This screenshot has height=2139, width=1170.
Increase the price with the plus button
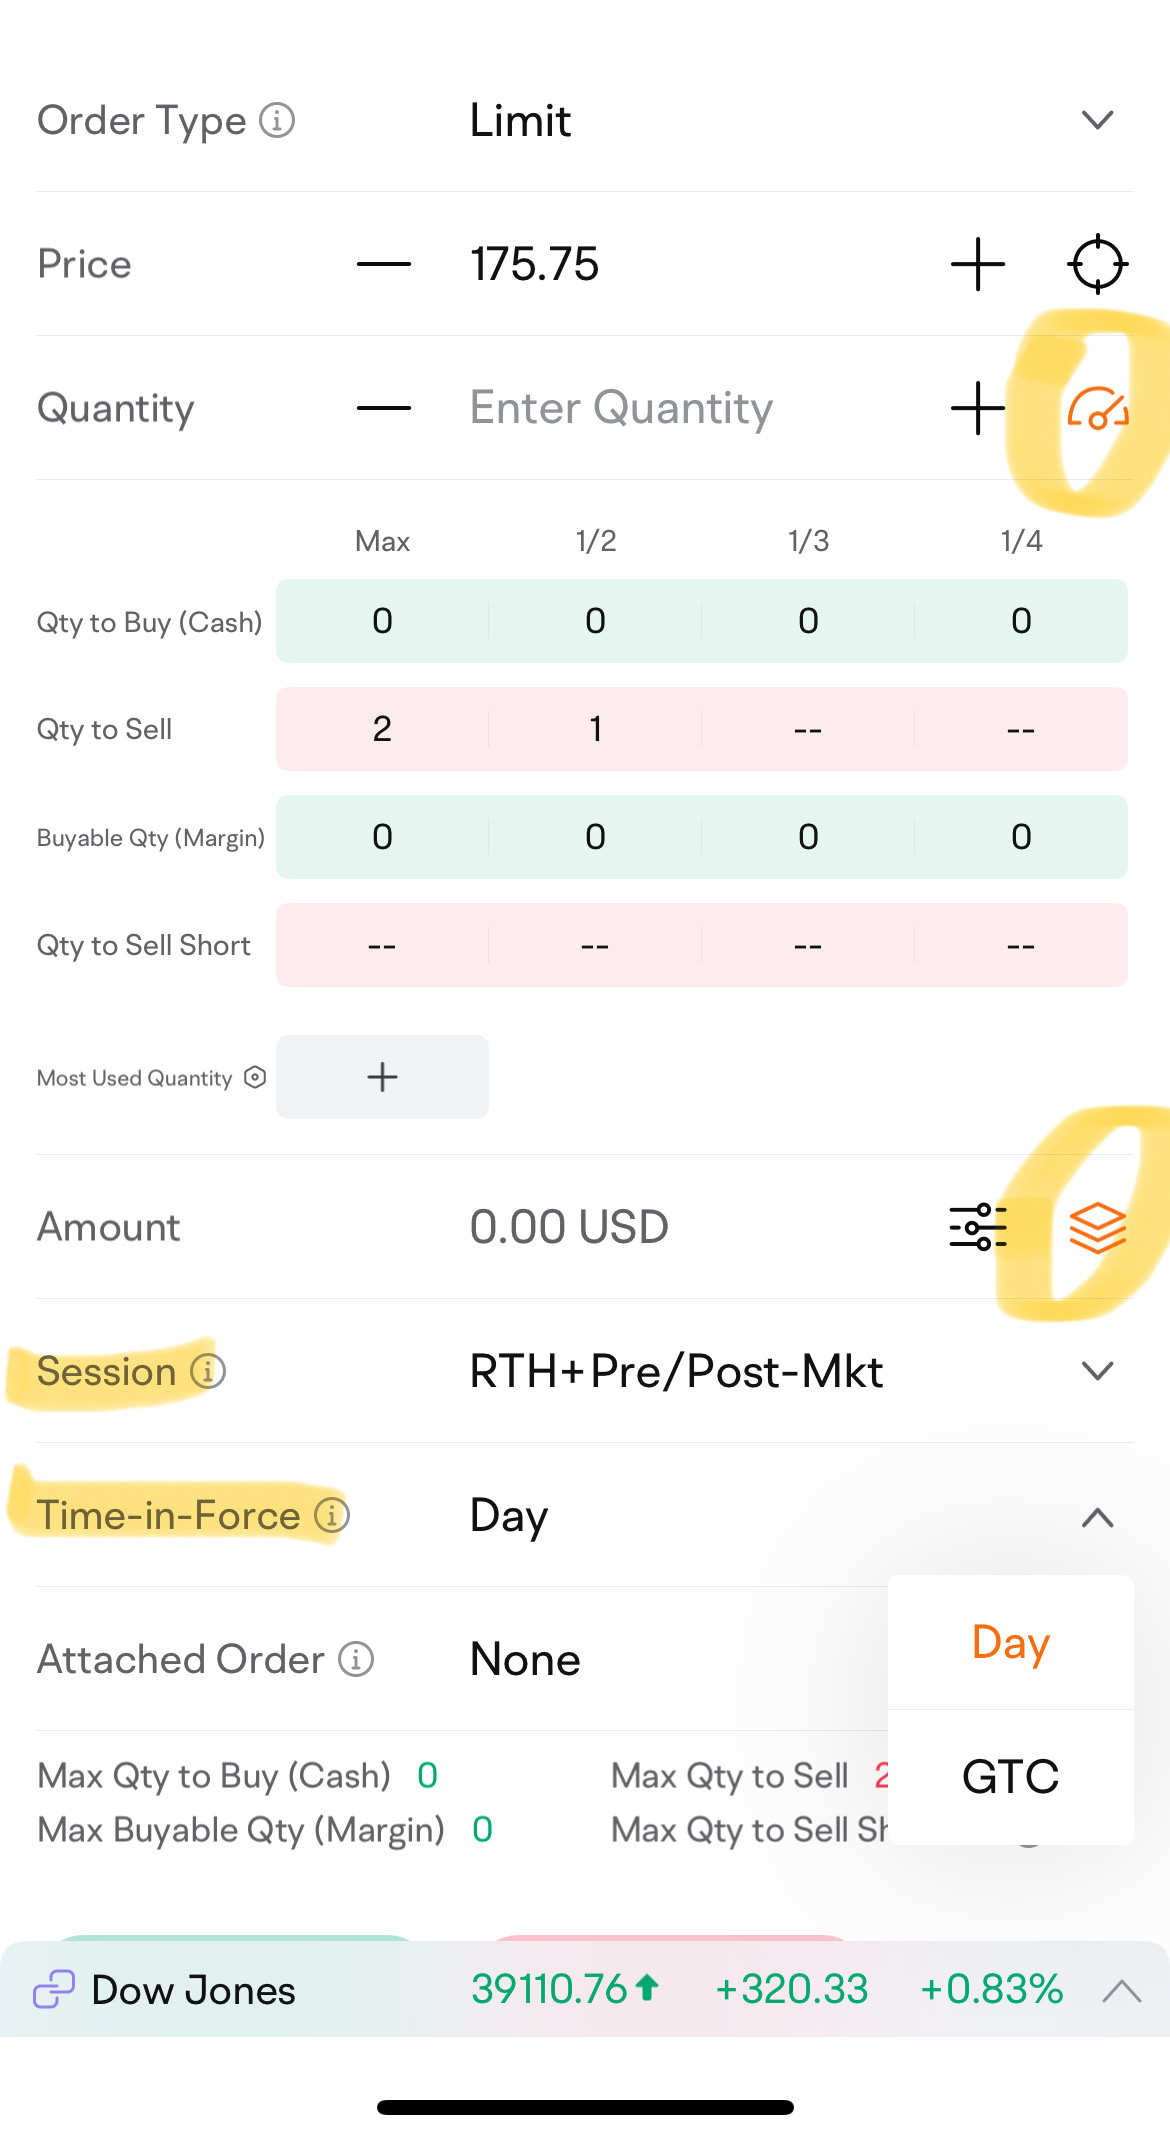(977, 264)
